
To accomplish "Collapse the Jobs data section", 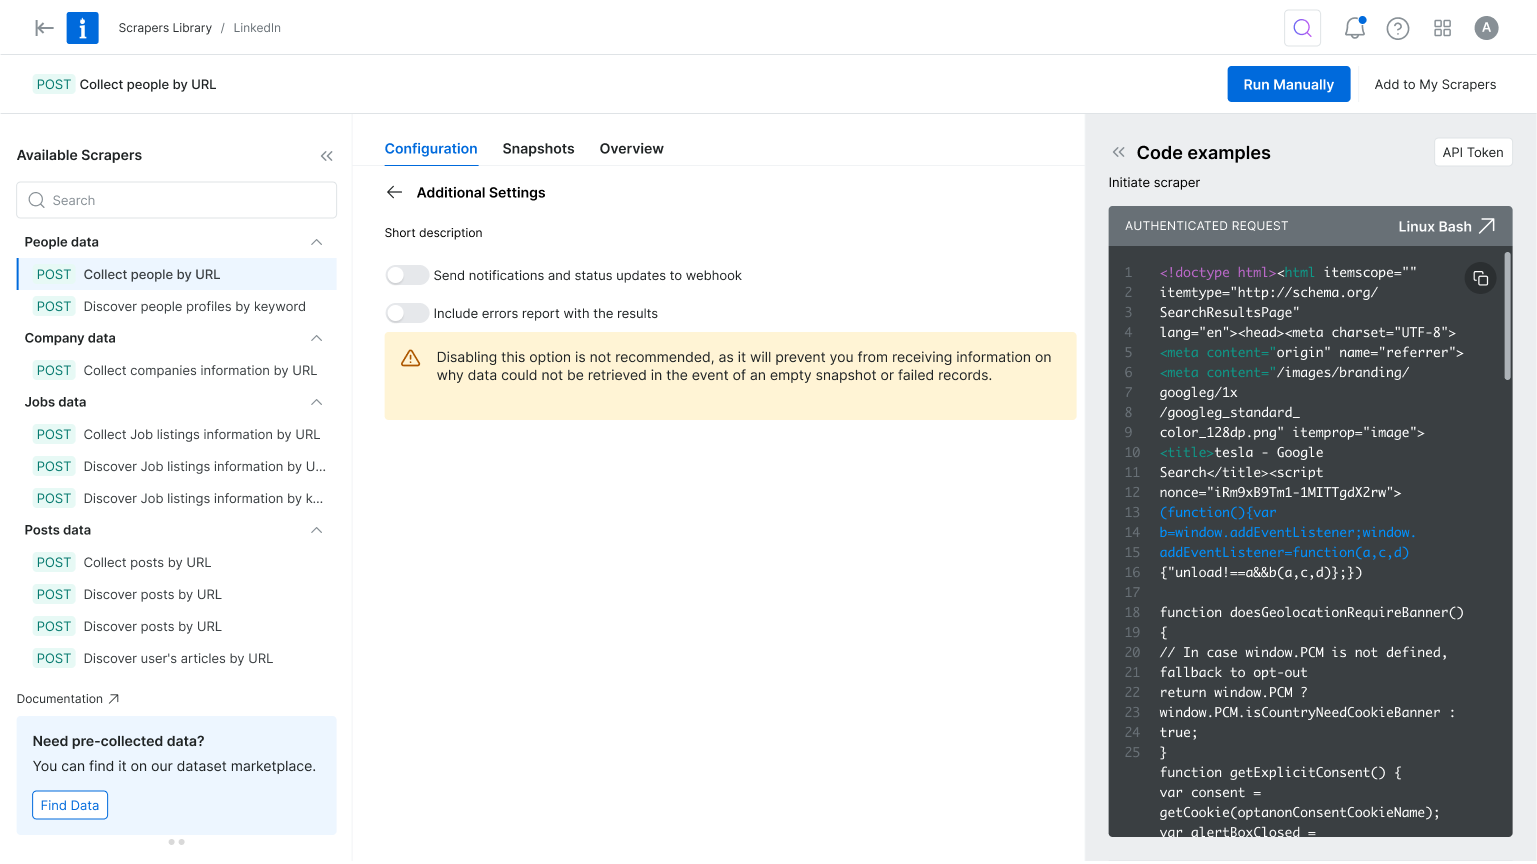I will (316, 402).
